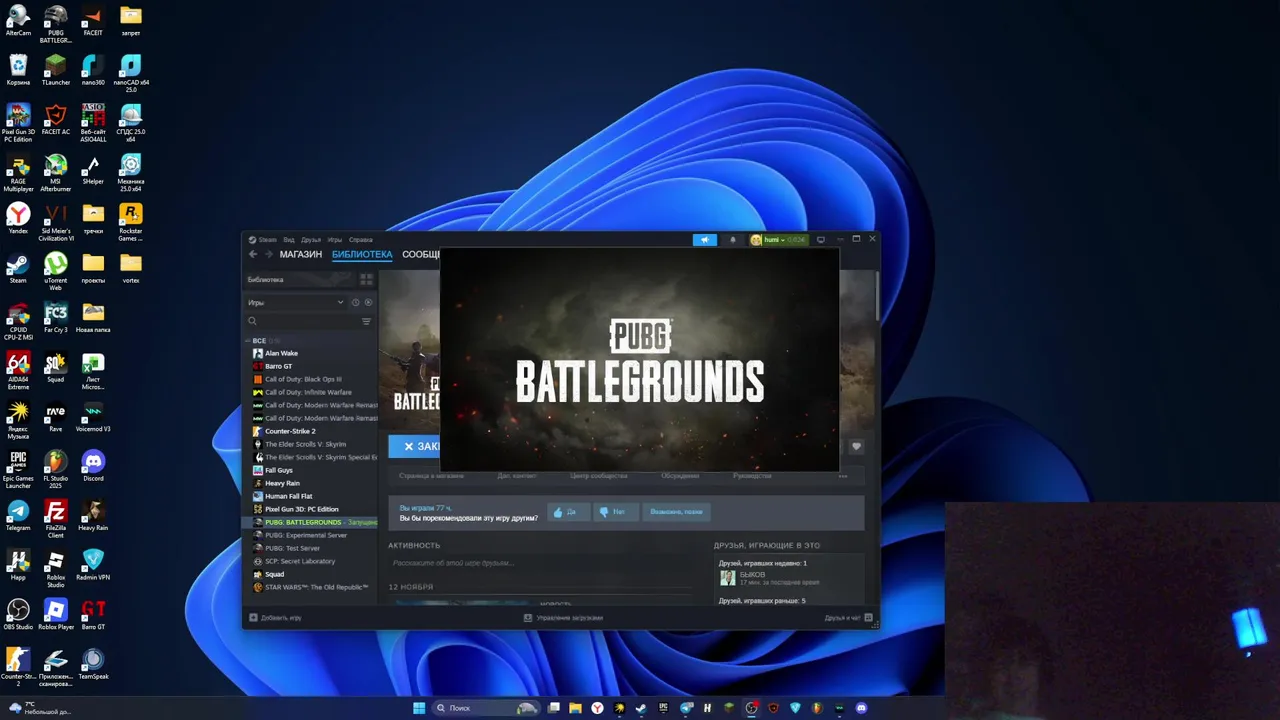Enter Big Picture mode via monitor icon
The width and height of the screenshot is (1280, 720).
(821, 240)
